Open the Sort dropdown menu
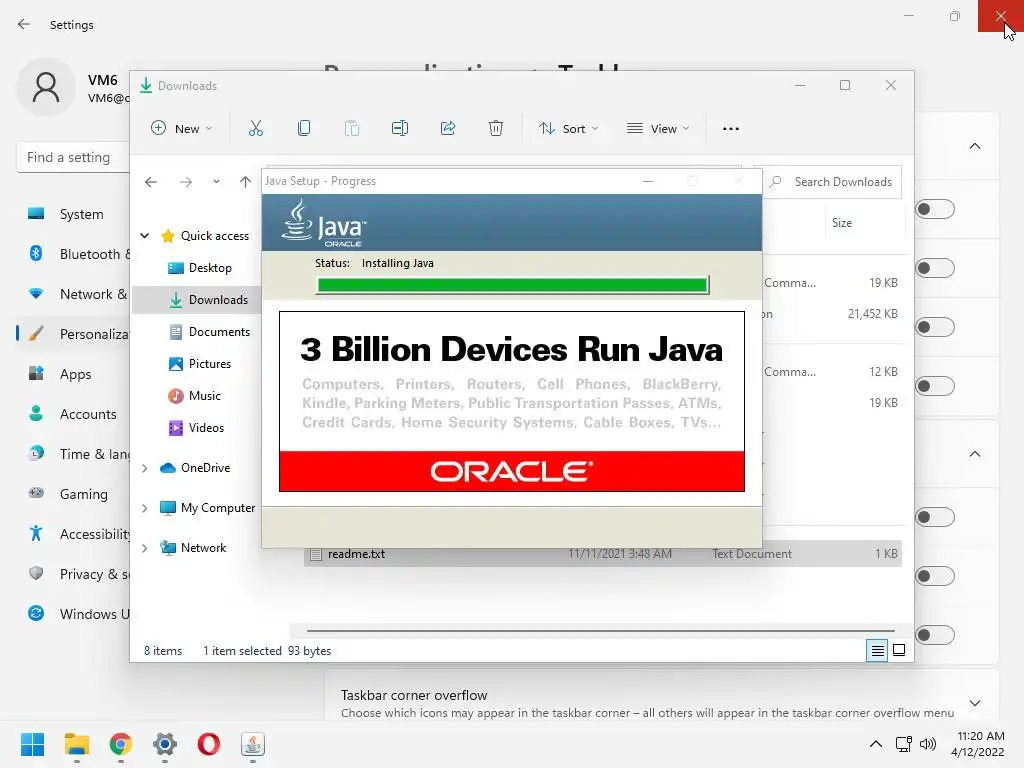 click(568, 129)
